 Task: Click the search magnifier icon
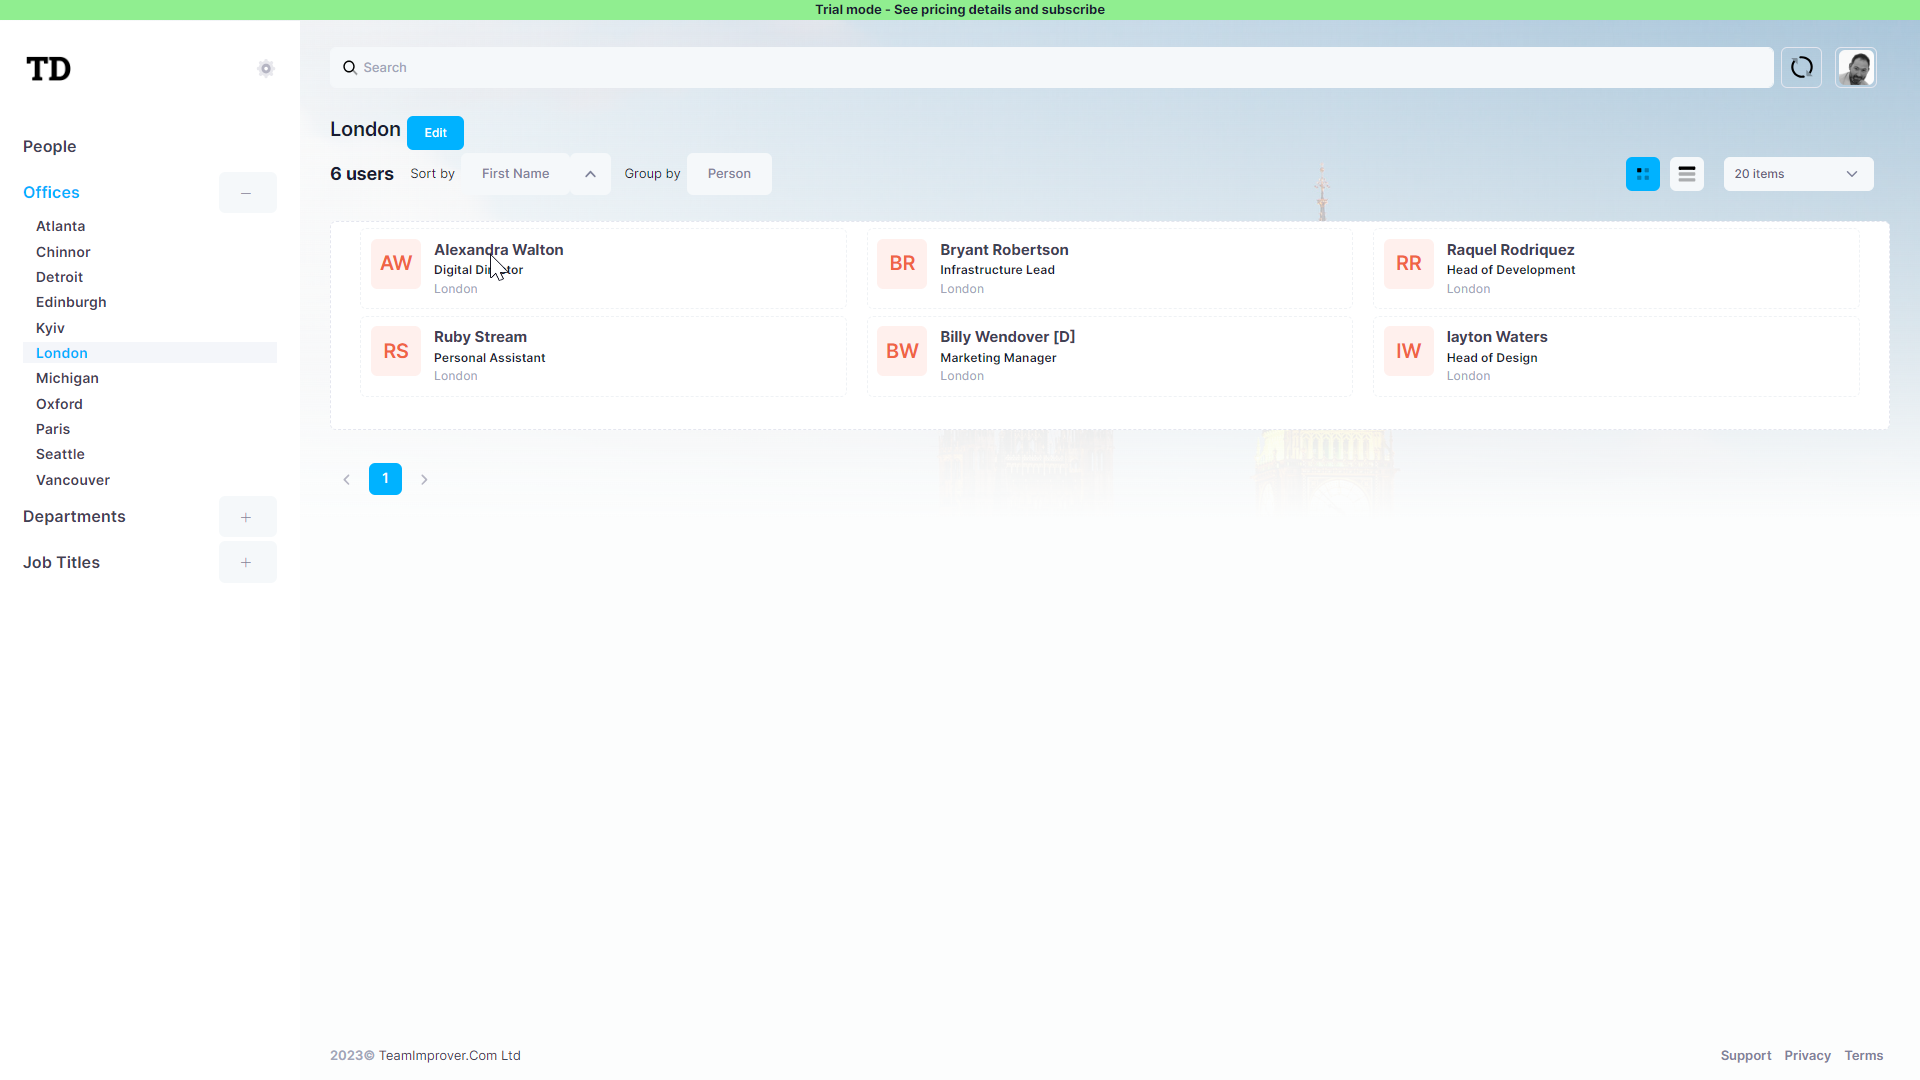tap(350, 67)
